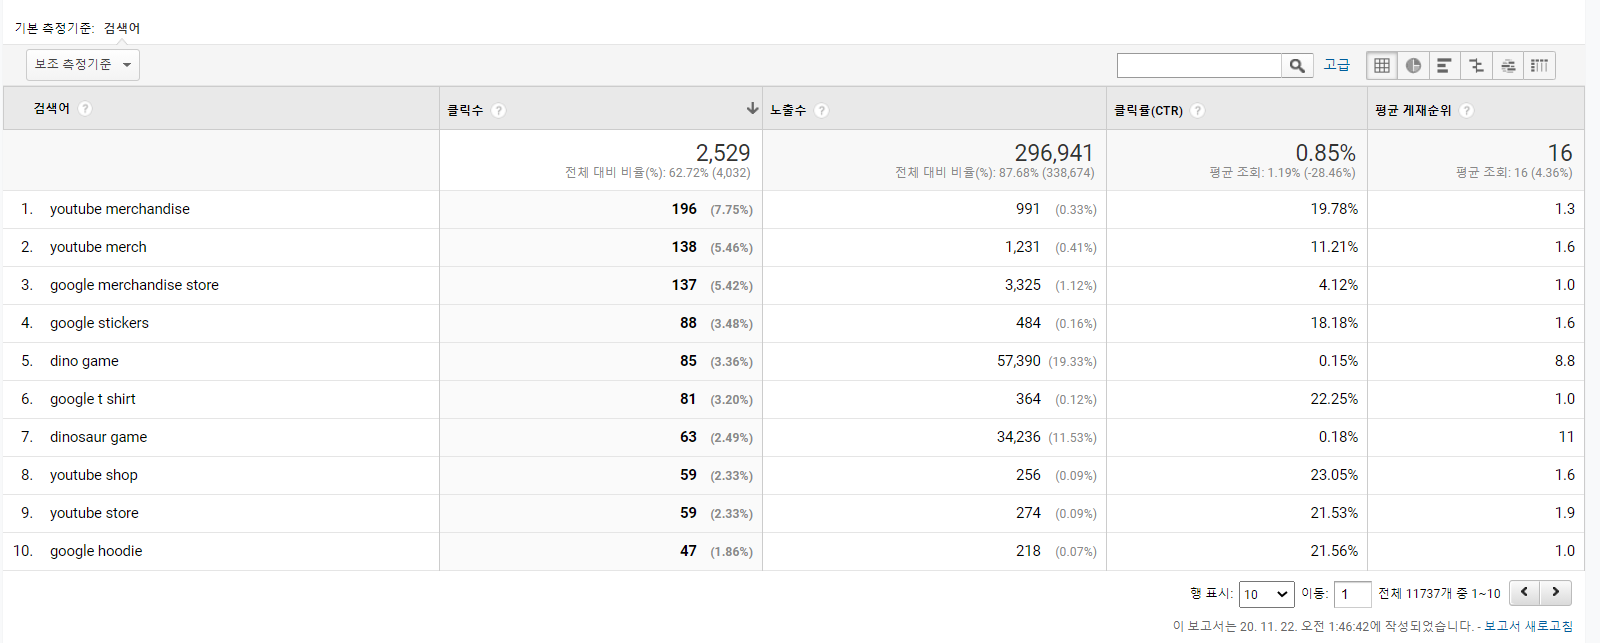Select the 'youtube merch' query row
This screenshot has width=1600, height=643.
(98, 247)
